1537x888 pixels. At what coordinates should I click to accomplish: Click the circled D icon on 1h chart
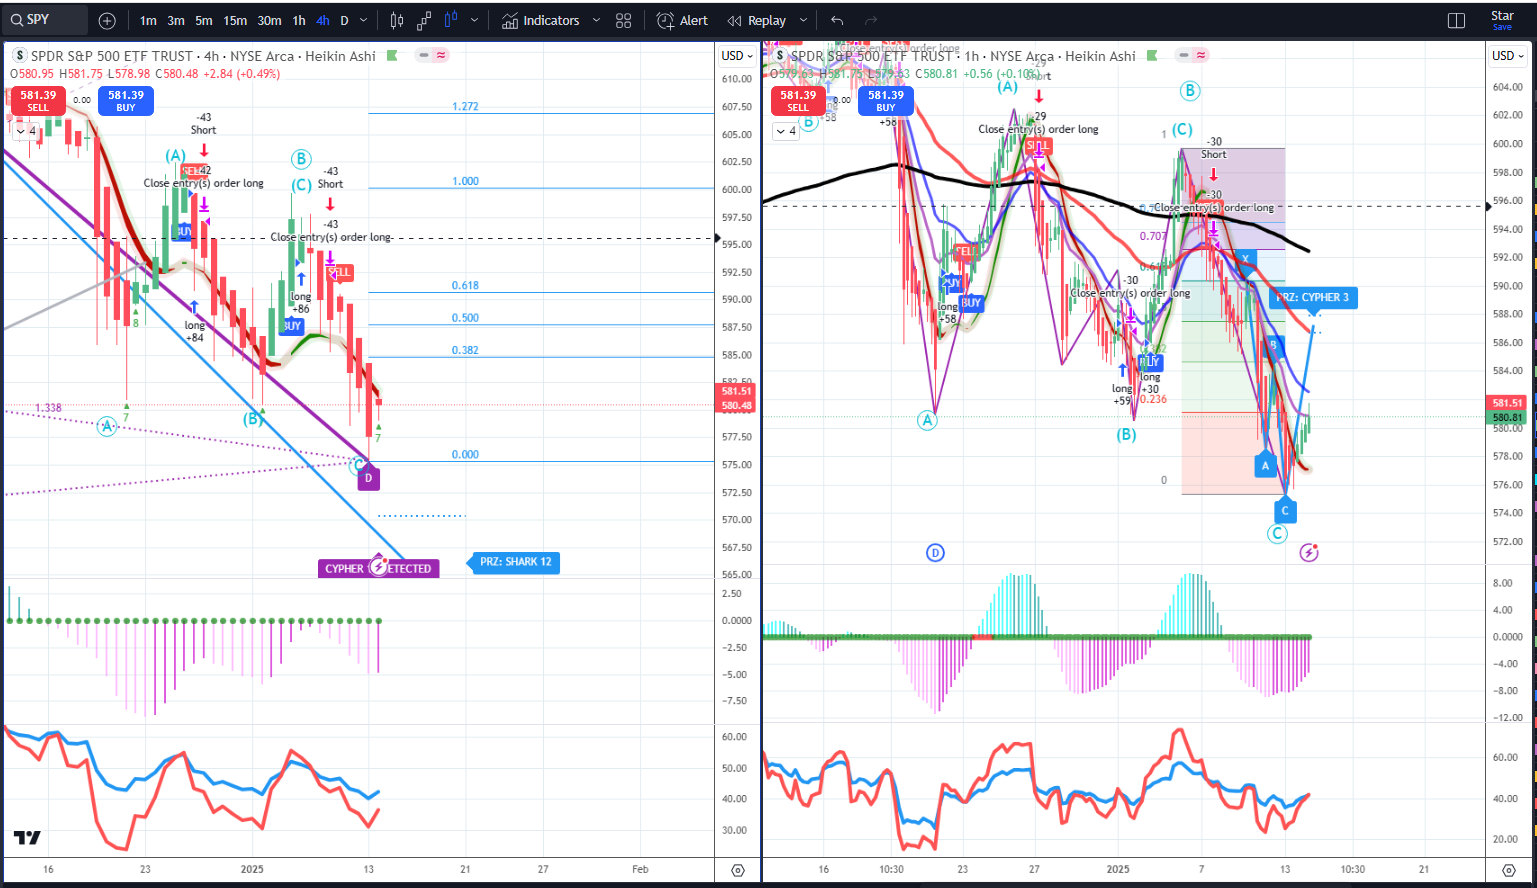click(x=935, y=552)
